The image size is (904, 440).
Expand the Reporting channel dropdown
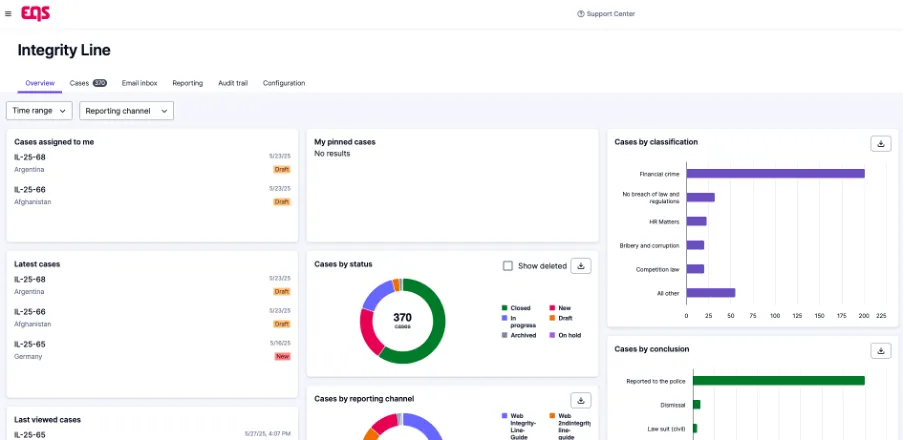click(126, 111)
